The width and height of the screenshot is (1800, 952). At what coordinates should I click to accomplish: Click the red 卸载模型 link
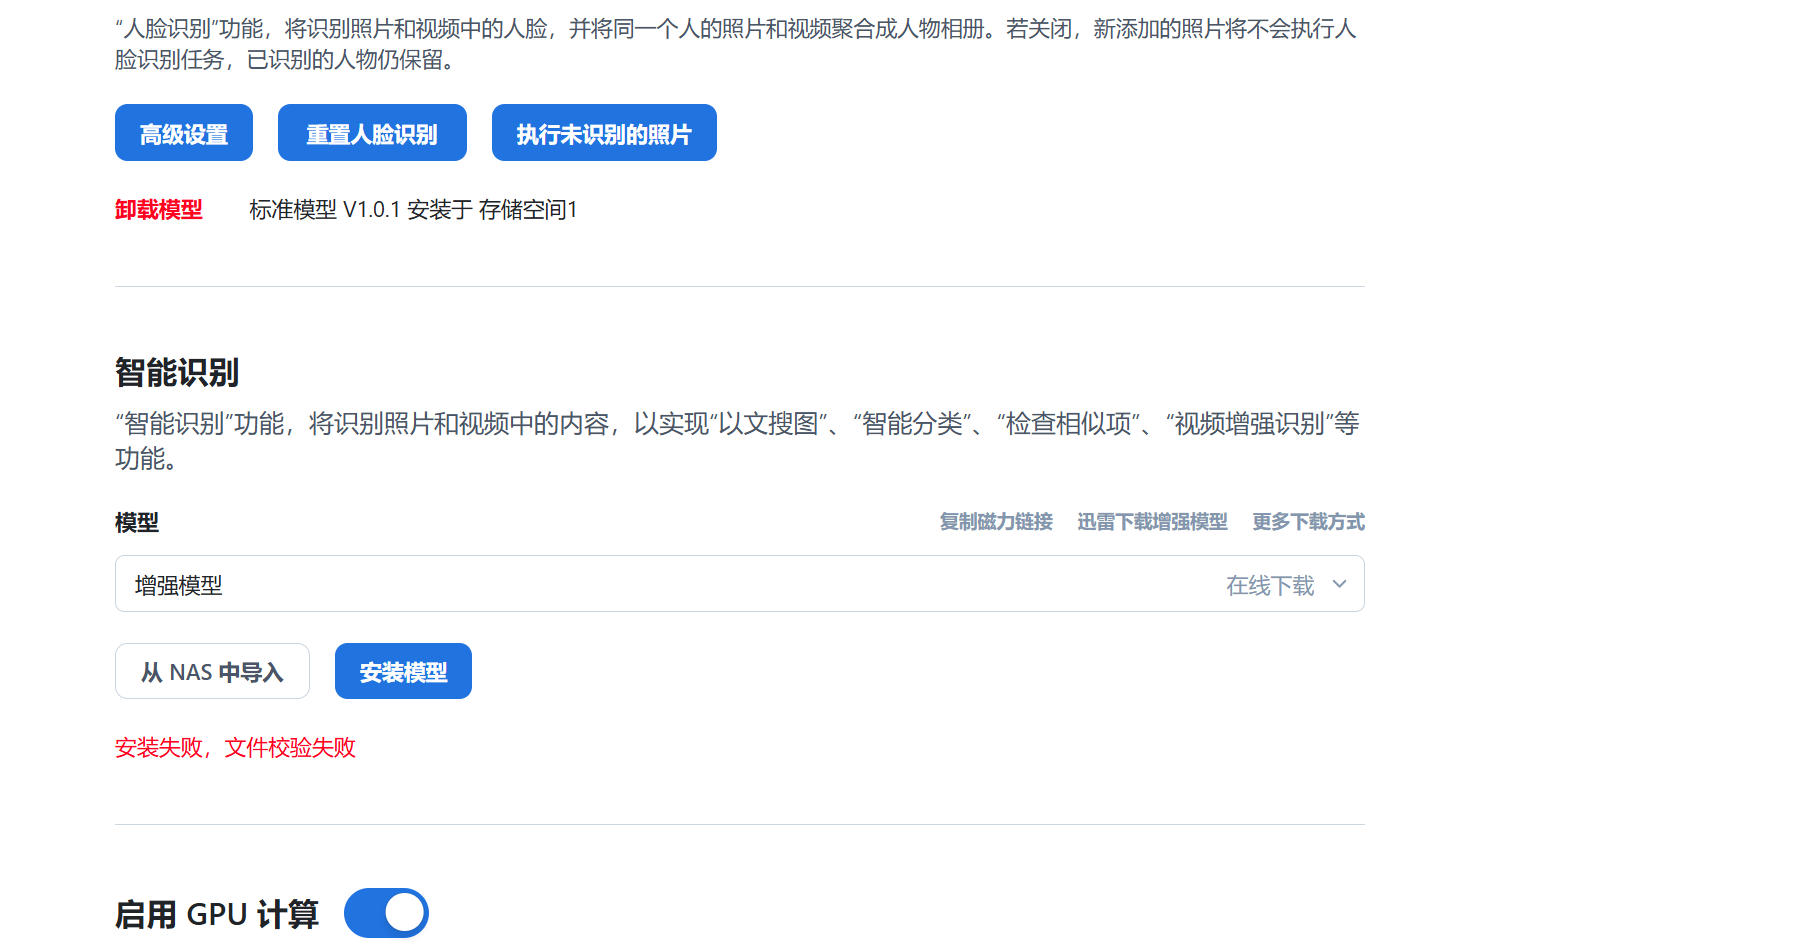click(x=159, y=210)
